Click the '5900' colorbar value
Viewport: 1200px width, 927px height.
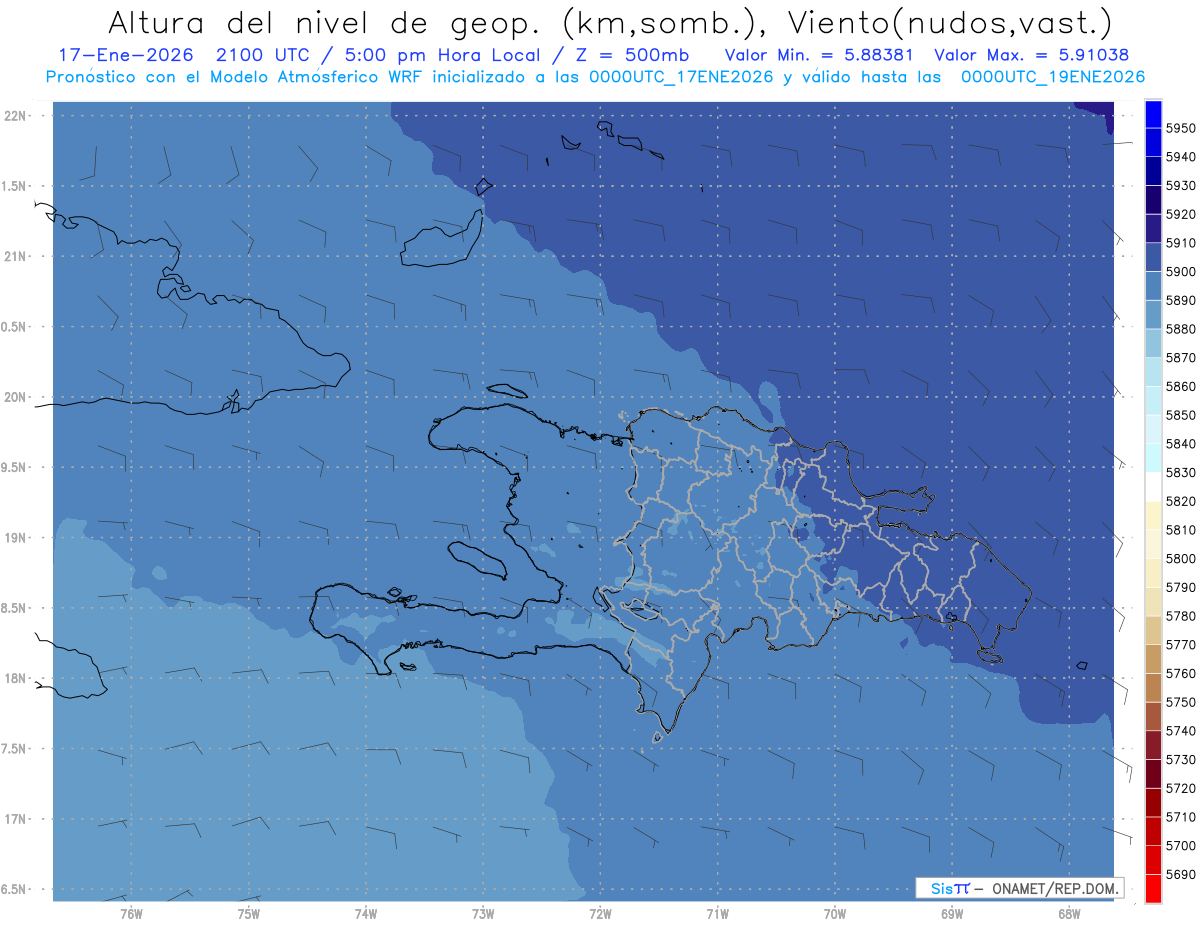coord(1181,272)
